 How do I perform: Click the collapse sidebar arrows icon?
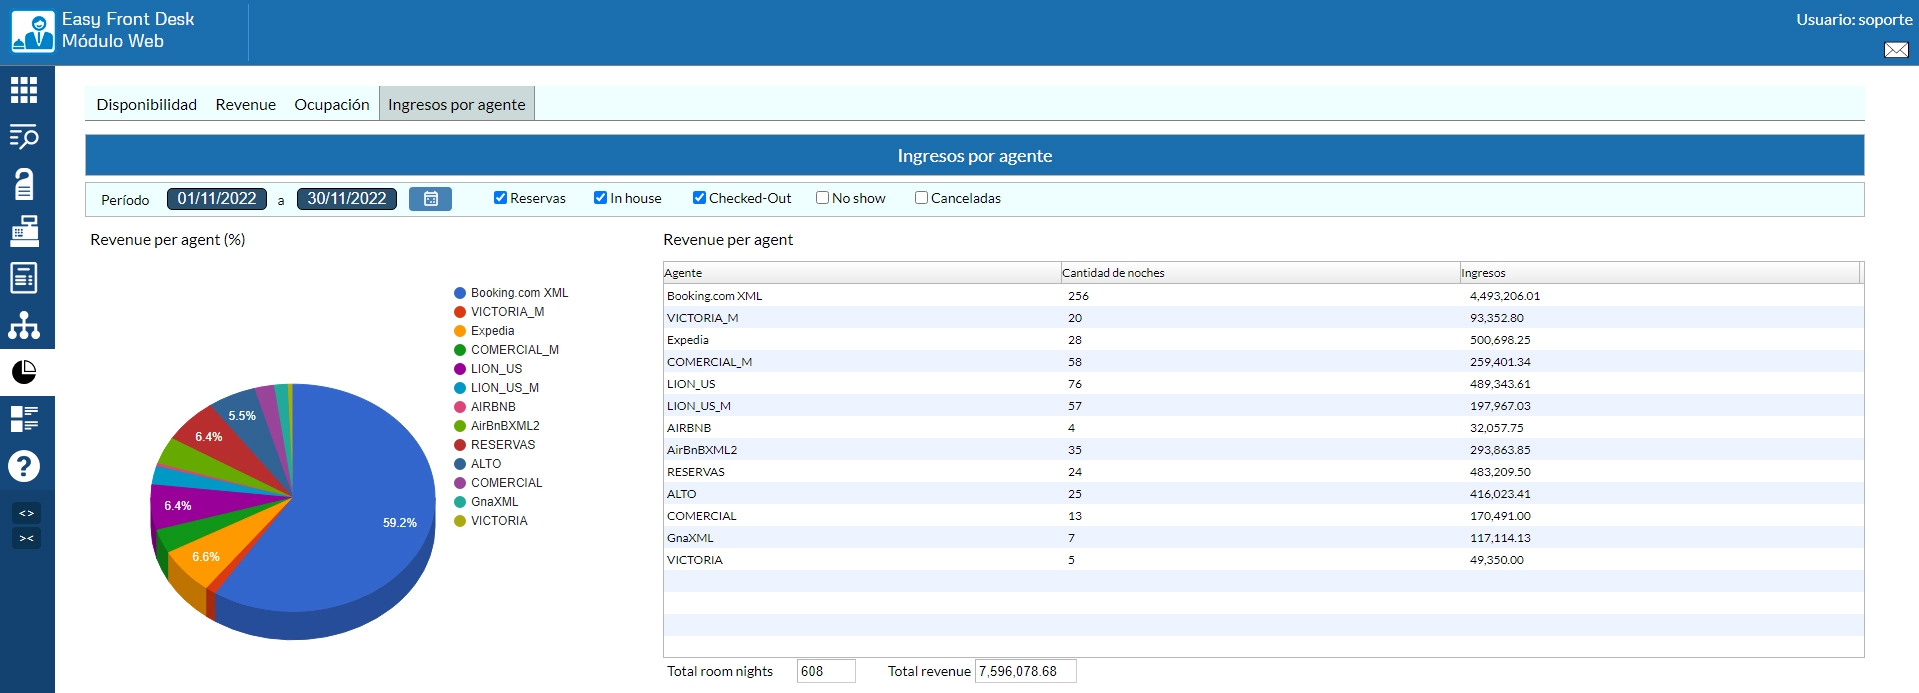click(x=27, y=538)
